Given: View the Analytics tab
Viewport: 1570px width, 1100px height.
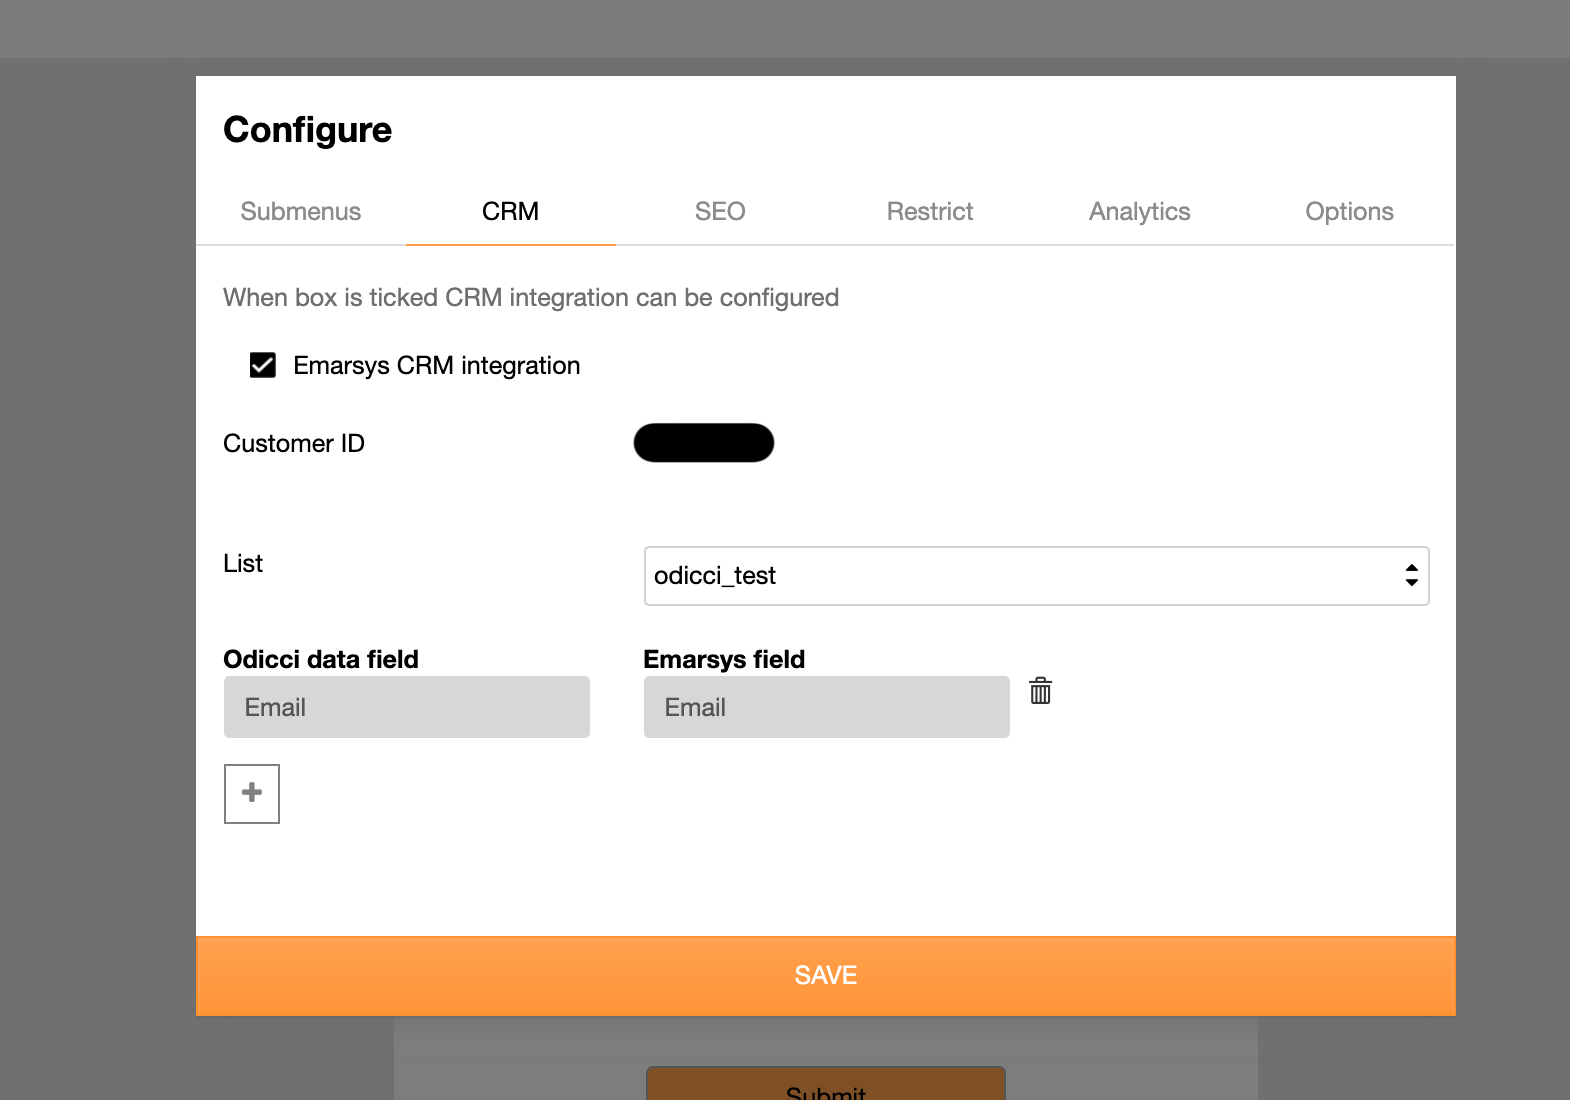Looking at the screenshot, I should [x=1139, y=212].
